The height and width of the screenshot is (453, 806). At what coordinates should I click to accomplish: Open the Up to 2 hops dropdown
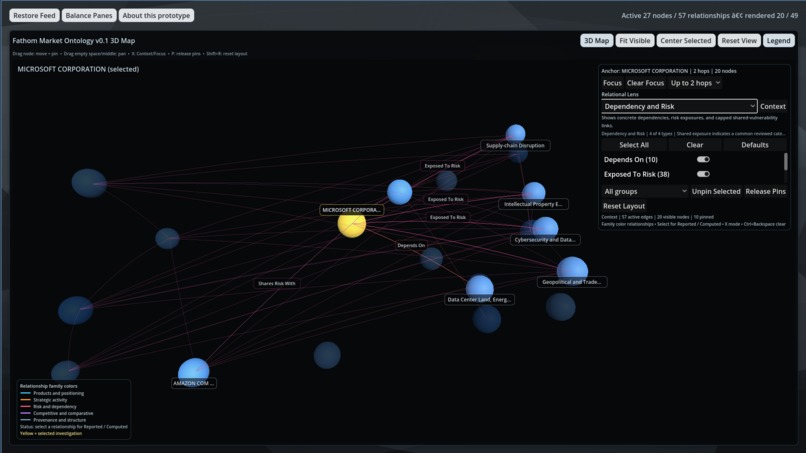click(695, 83)
